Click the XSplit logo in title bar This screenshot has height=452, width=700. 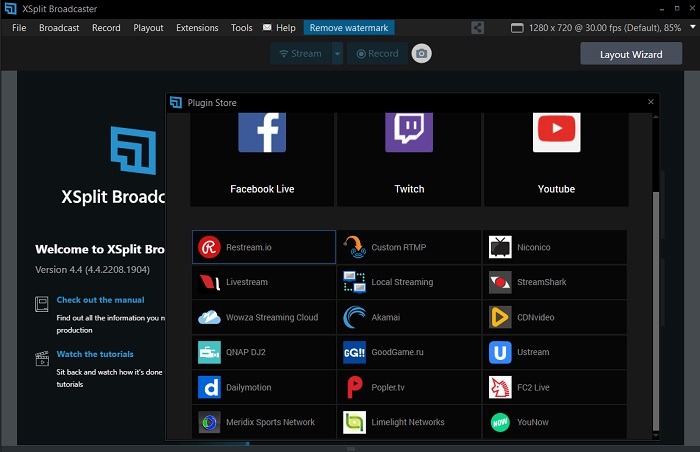[x=10, y=8]
